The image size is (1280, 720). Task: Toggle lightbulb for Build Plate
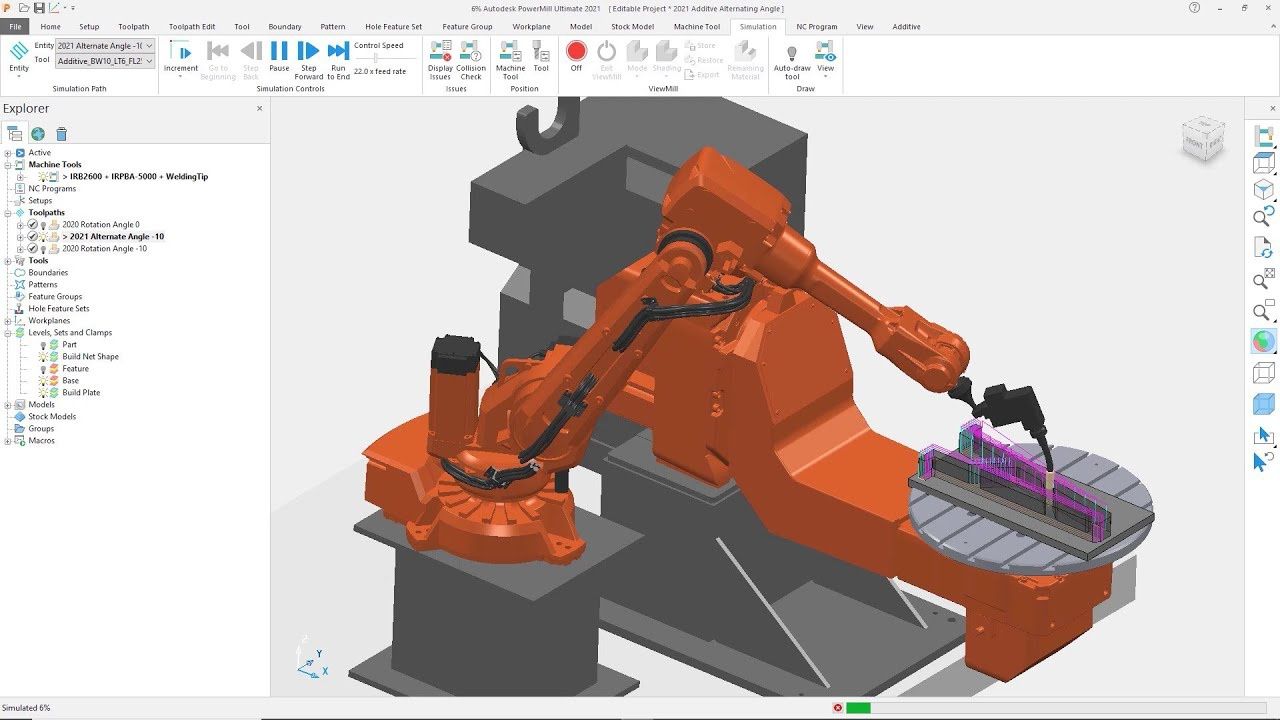pyautogui.click(x=43, y=392)
